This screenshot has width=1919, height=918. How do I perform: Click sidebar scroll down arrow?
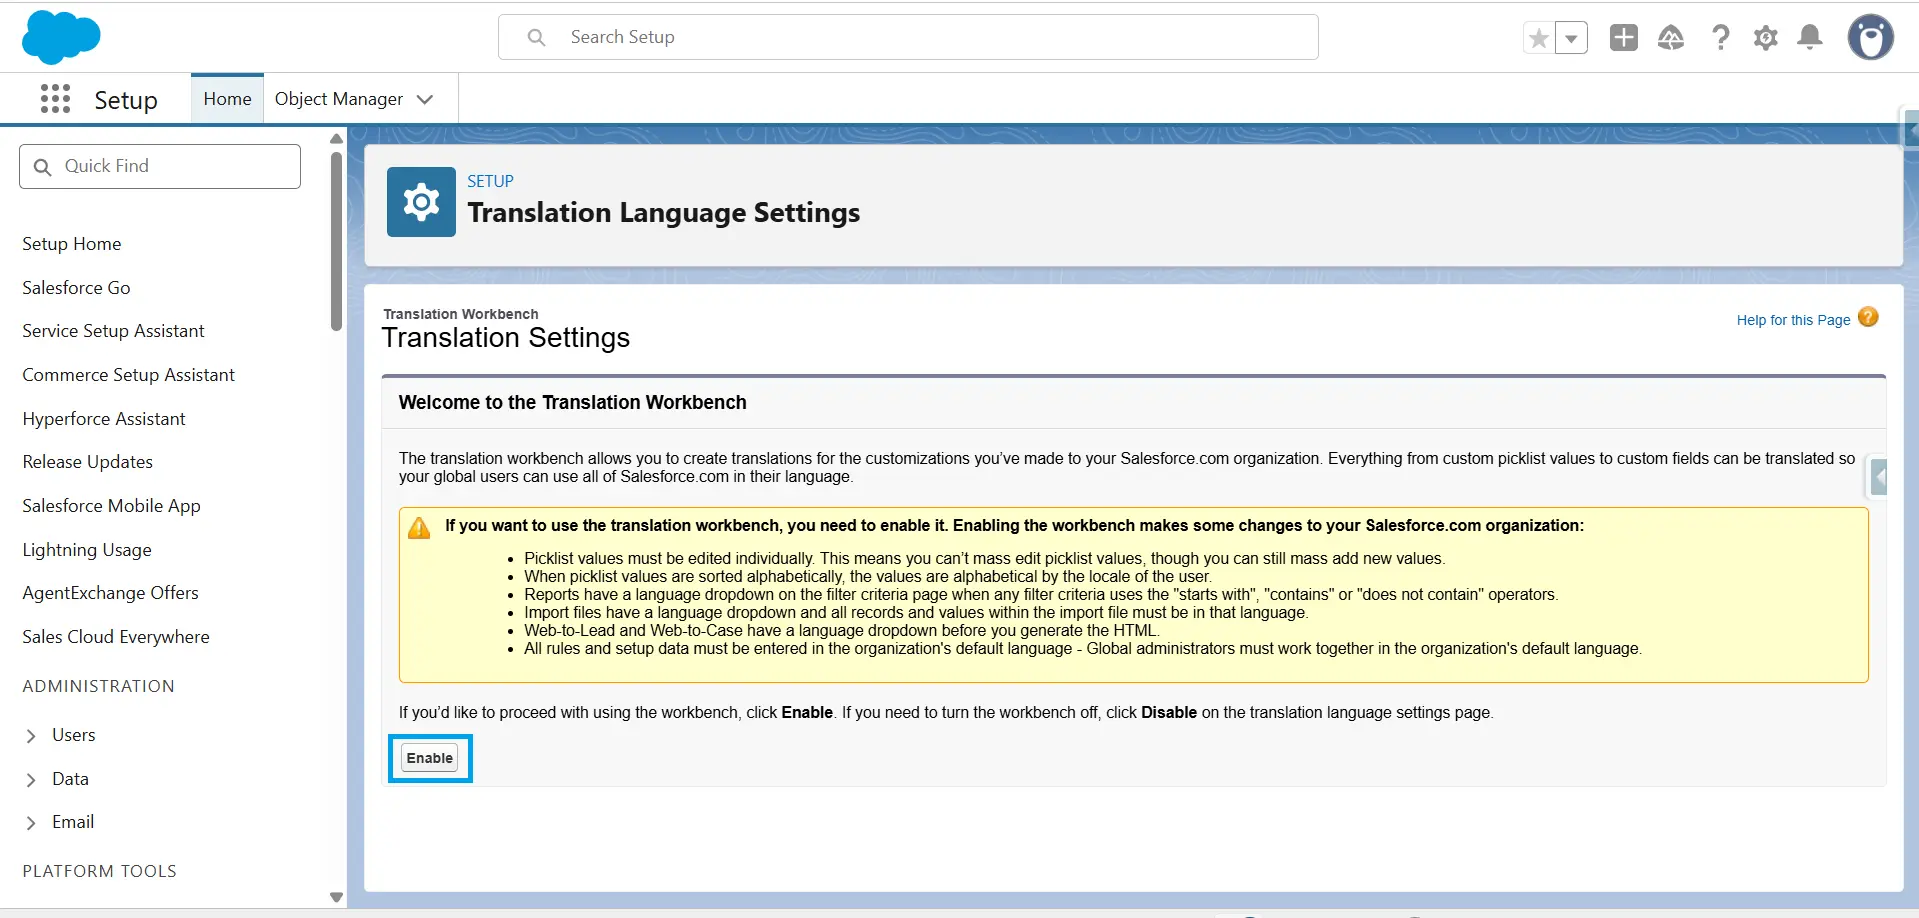(336, 897)
